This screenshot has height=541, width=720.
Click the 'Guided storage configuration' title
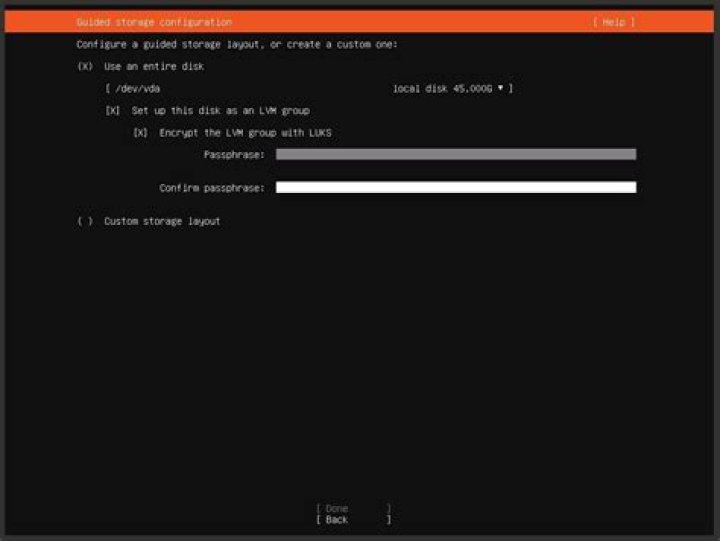(x=154, y=22)
